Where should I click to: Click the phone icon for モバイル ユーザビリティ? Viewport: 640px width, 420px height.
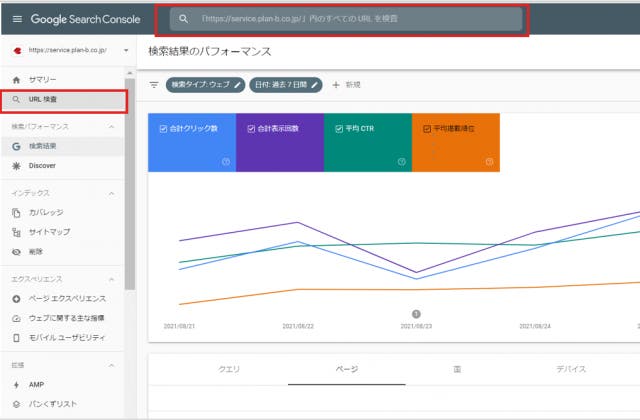click(x=16, y=338)
